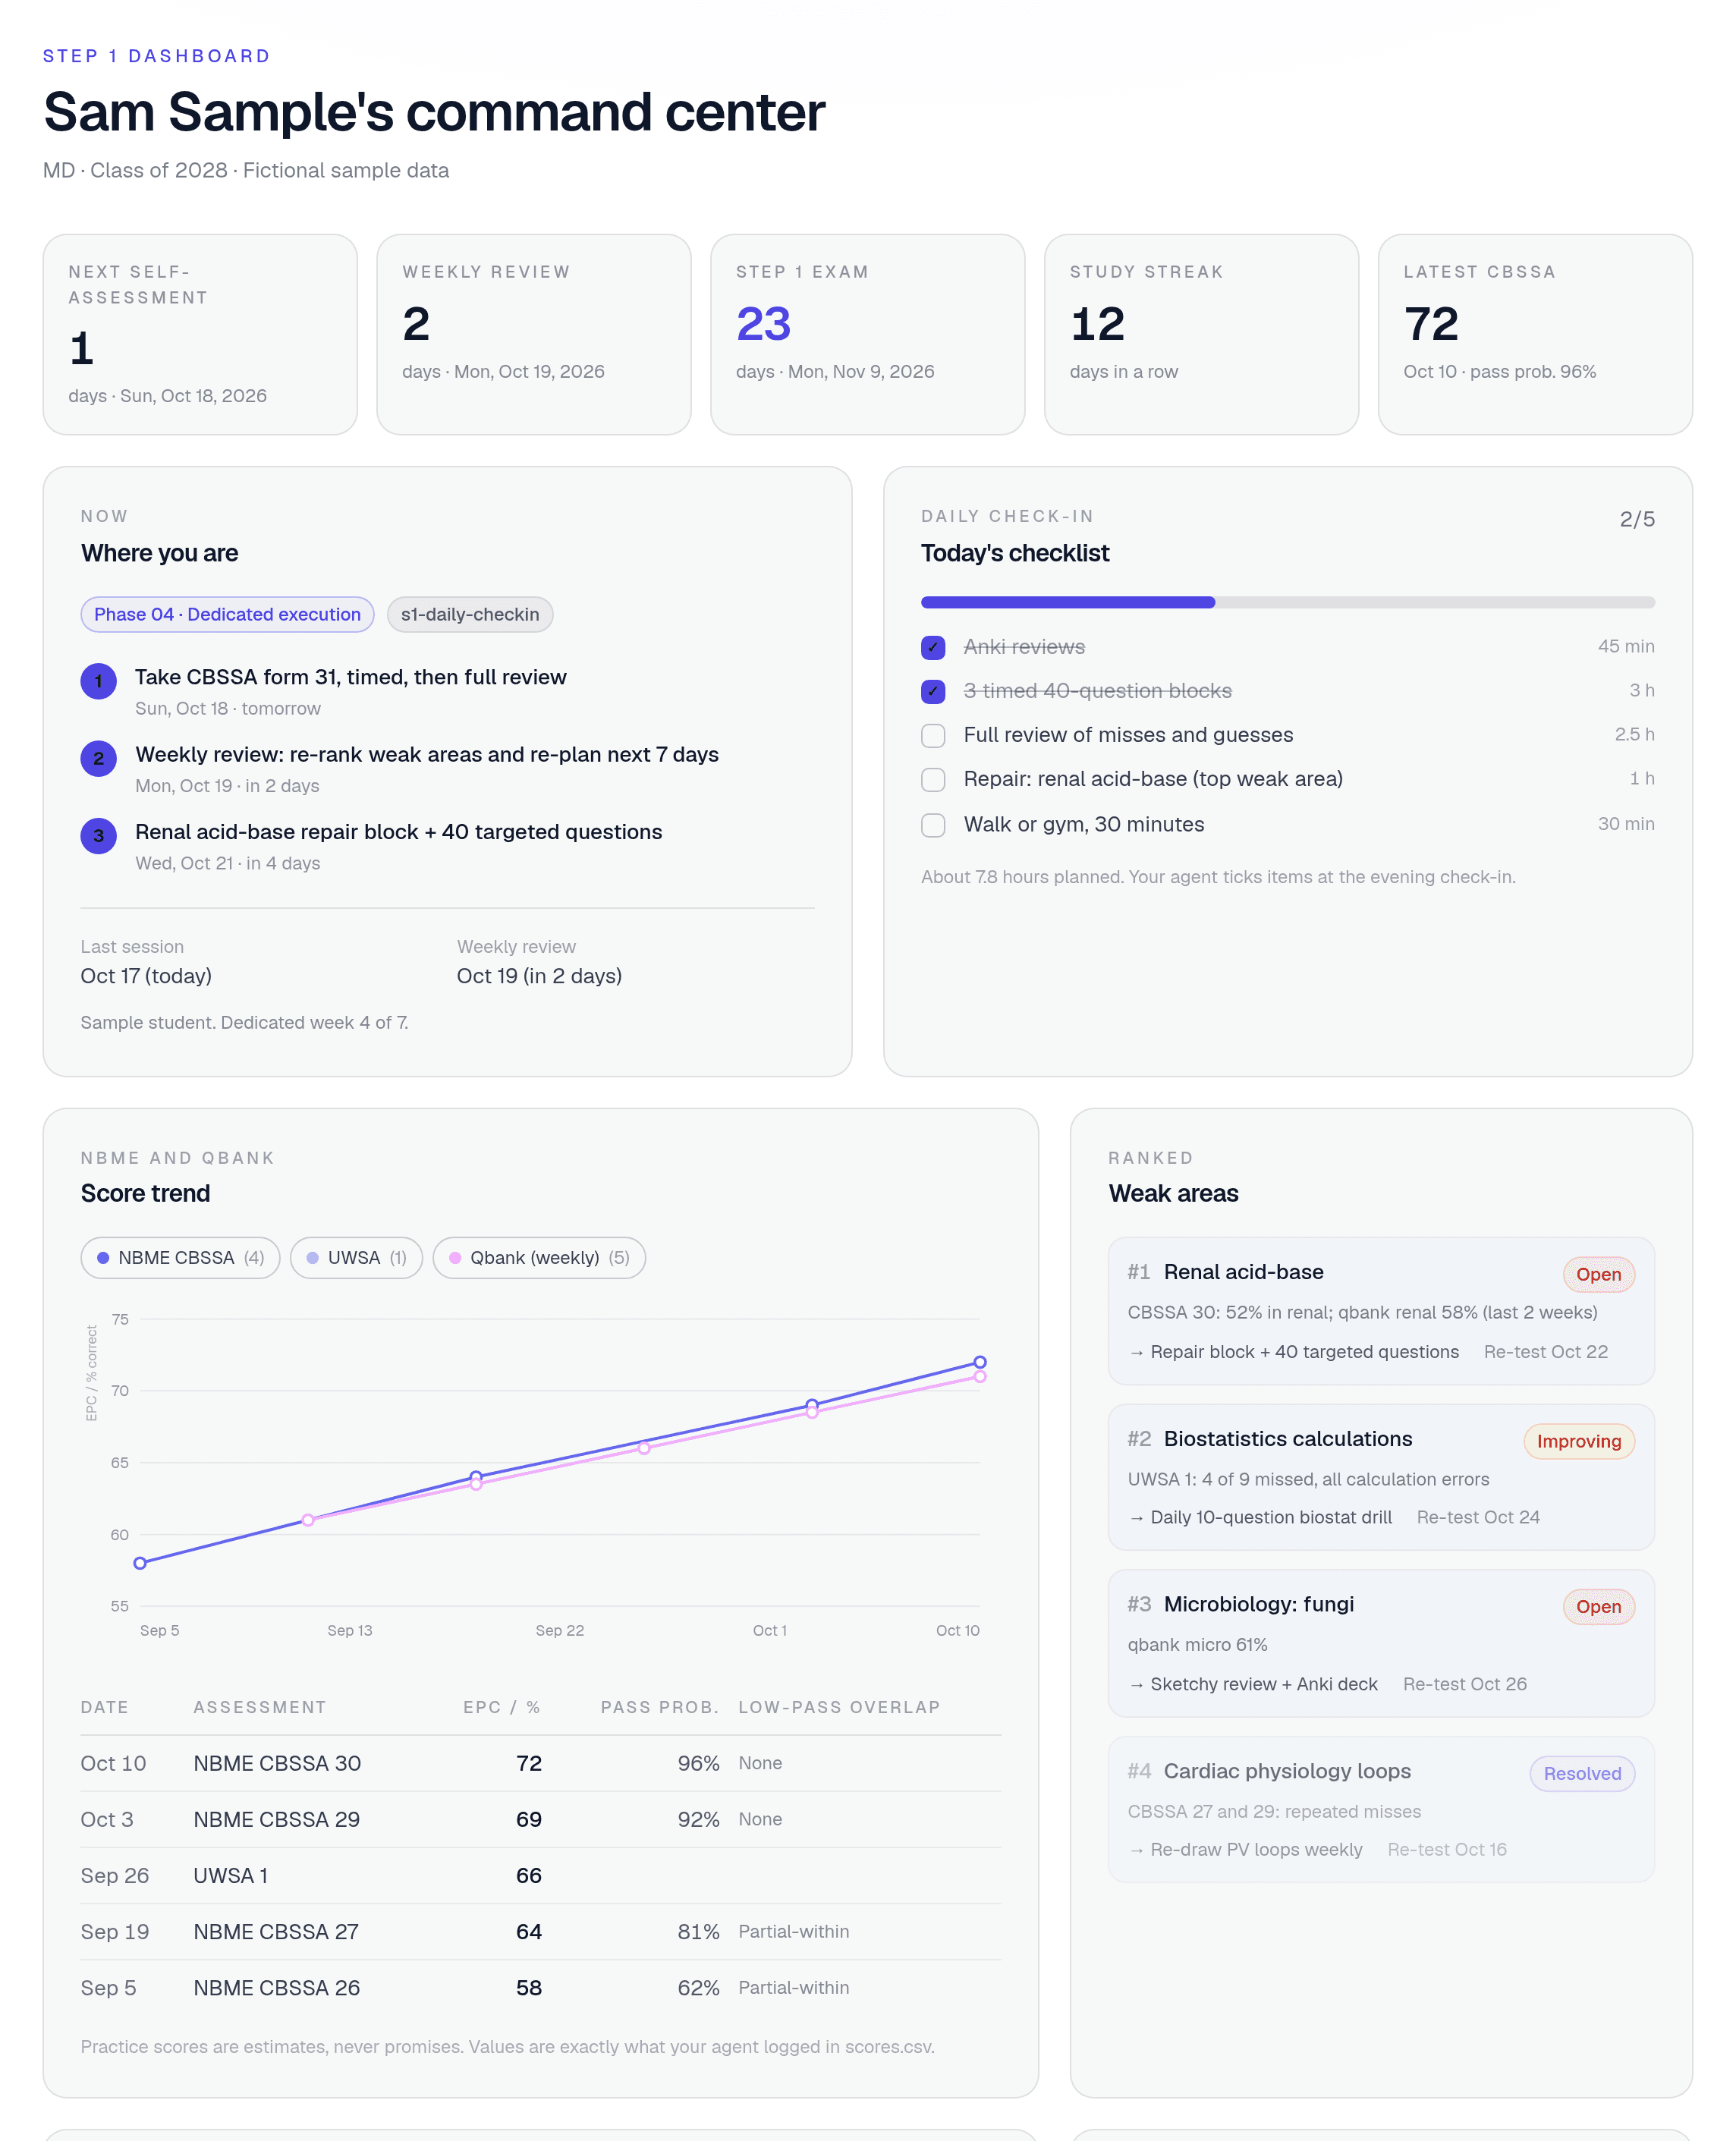
Task: Click step 3 circle for Renal acid-base repair
Action: 98,836
